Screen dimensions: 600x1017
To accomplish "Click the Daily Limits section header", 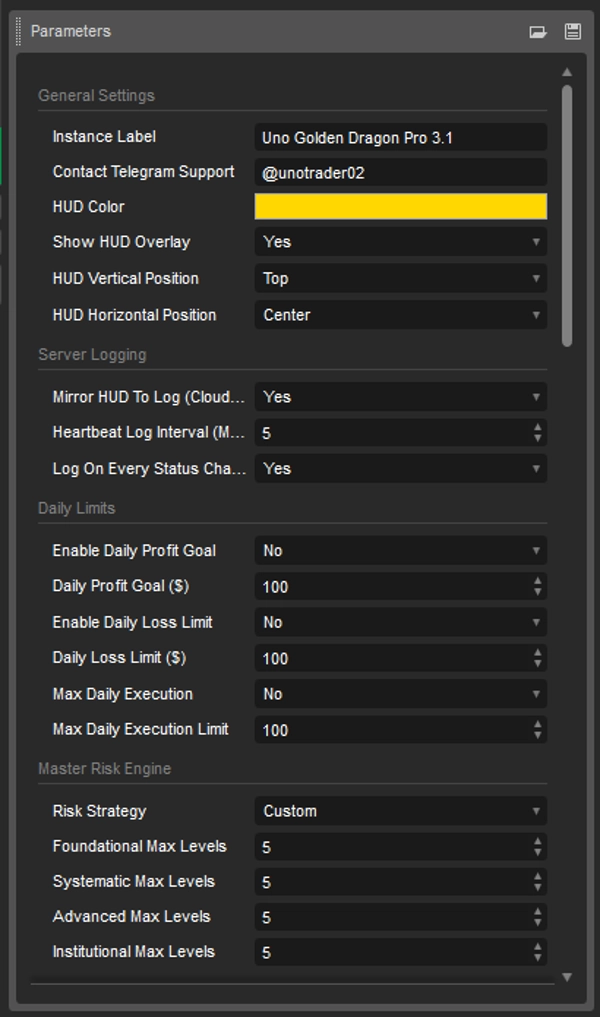I will pos(77,508).
